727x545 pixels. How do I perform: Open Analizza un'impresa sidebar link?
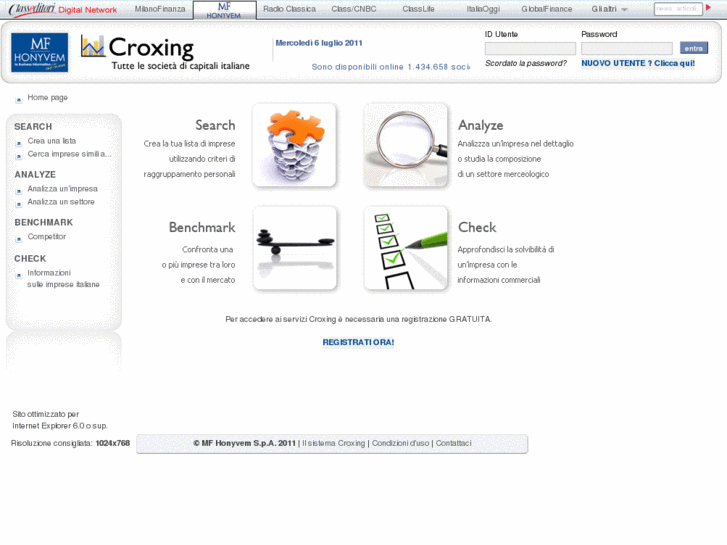pyautogui.click(x=63, y=189)
